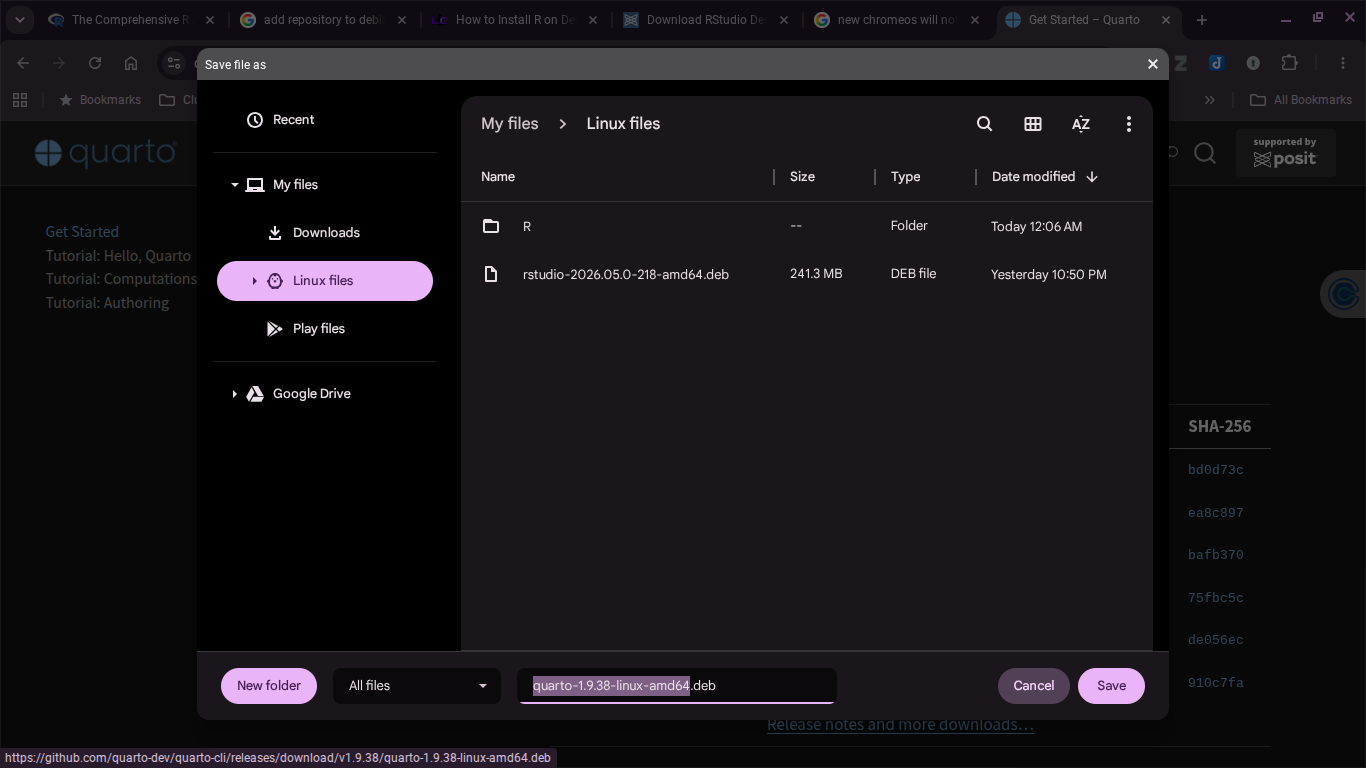Switch to the Download RStudio tab

click(708, 20)
